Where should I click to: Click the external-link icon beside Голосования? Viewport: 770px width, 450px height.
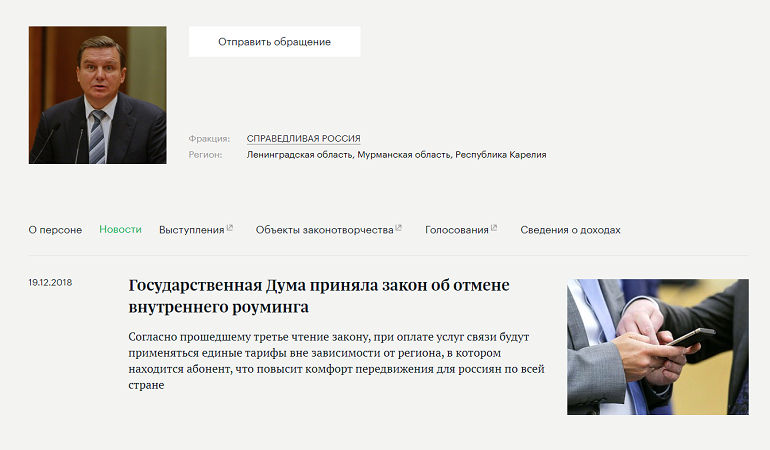point(494,228)
